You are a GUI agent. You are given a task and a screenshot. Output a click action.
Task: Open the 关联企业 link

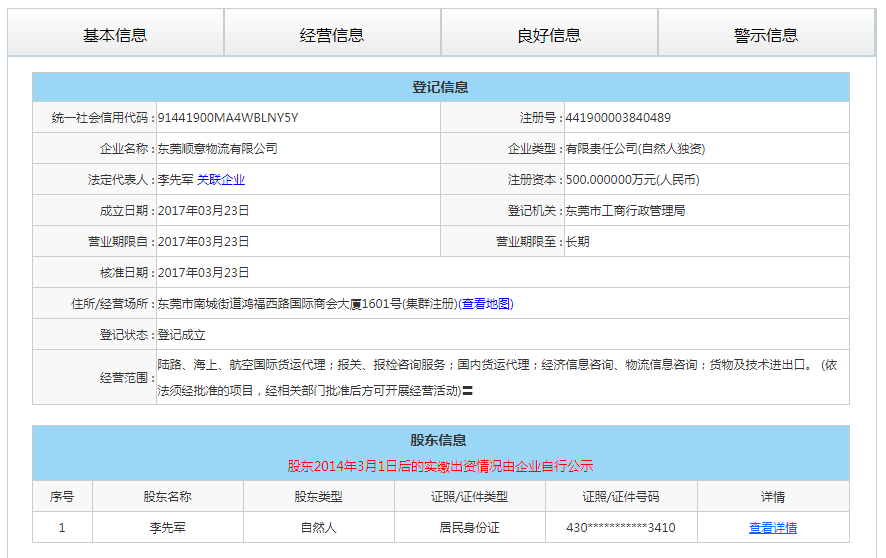(x=221, y=180)
